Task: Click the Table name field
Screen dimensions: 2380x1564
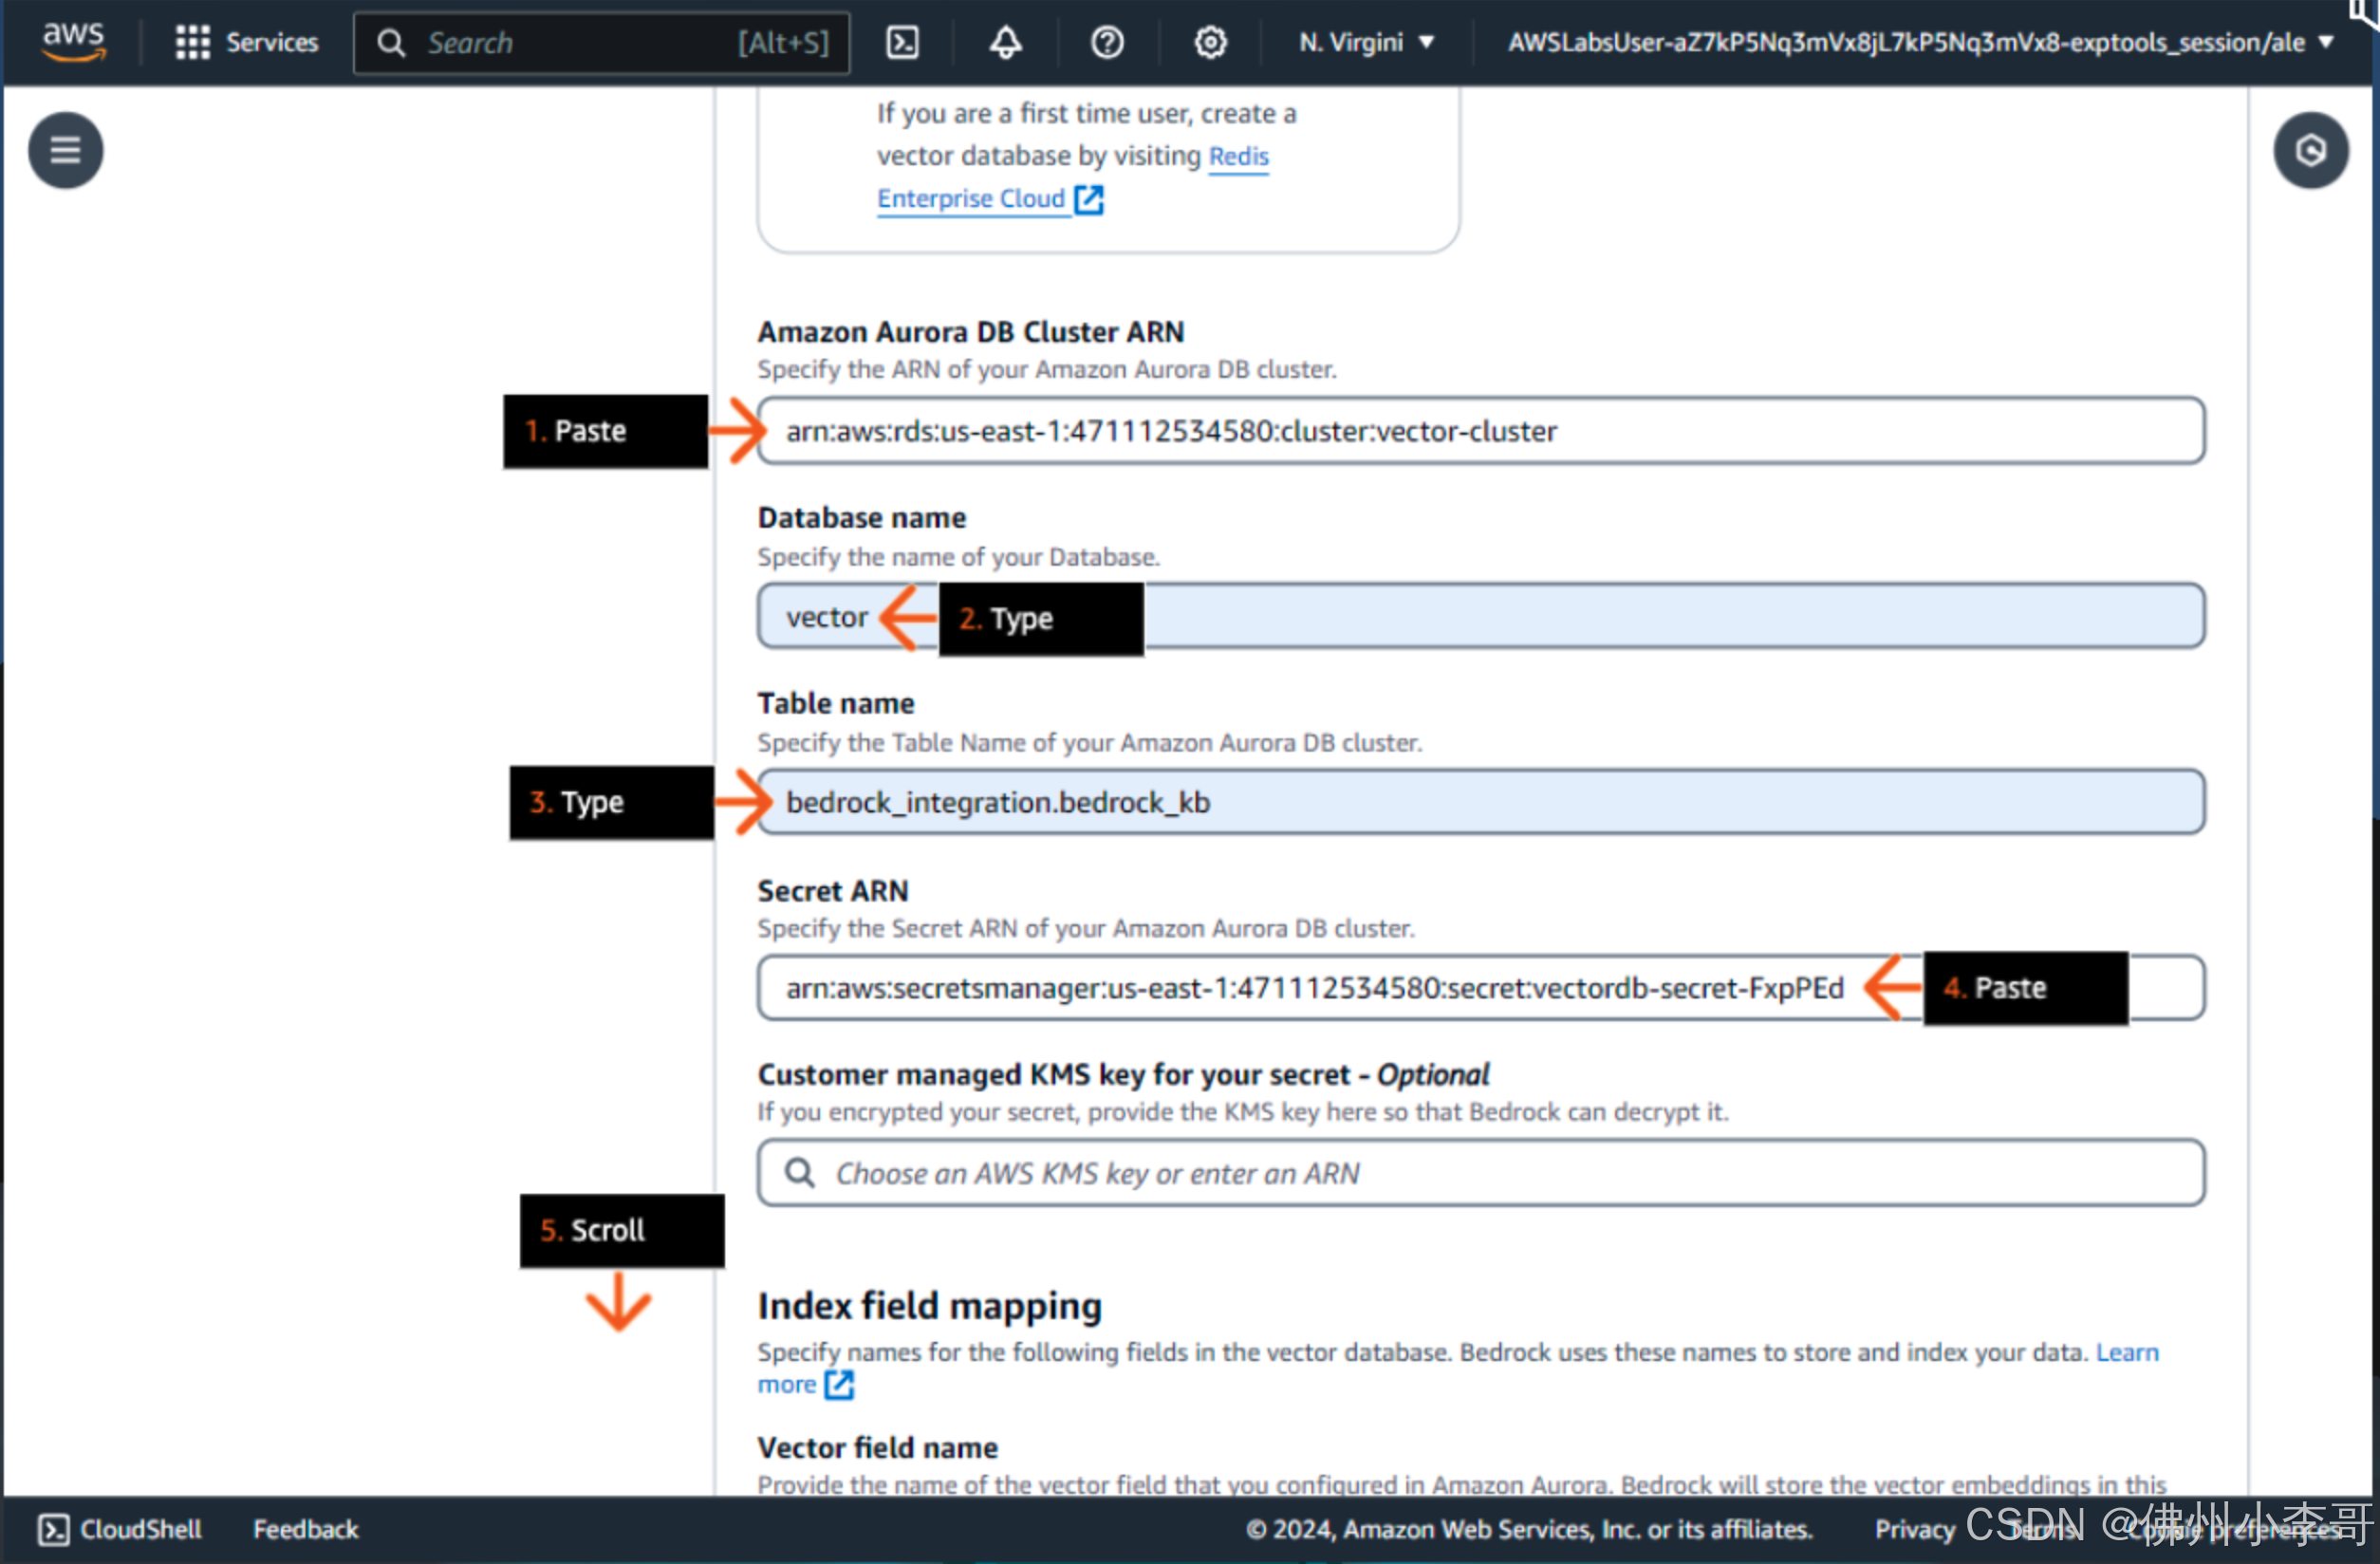Action: point(1480,802)
